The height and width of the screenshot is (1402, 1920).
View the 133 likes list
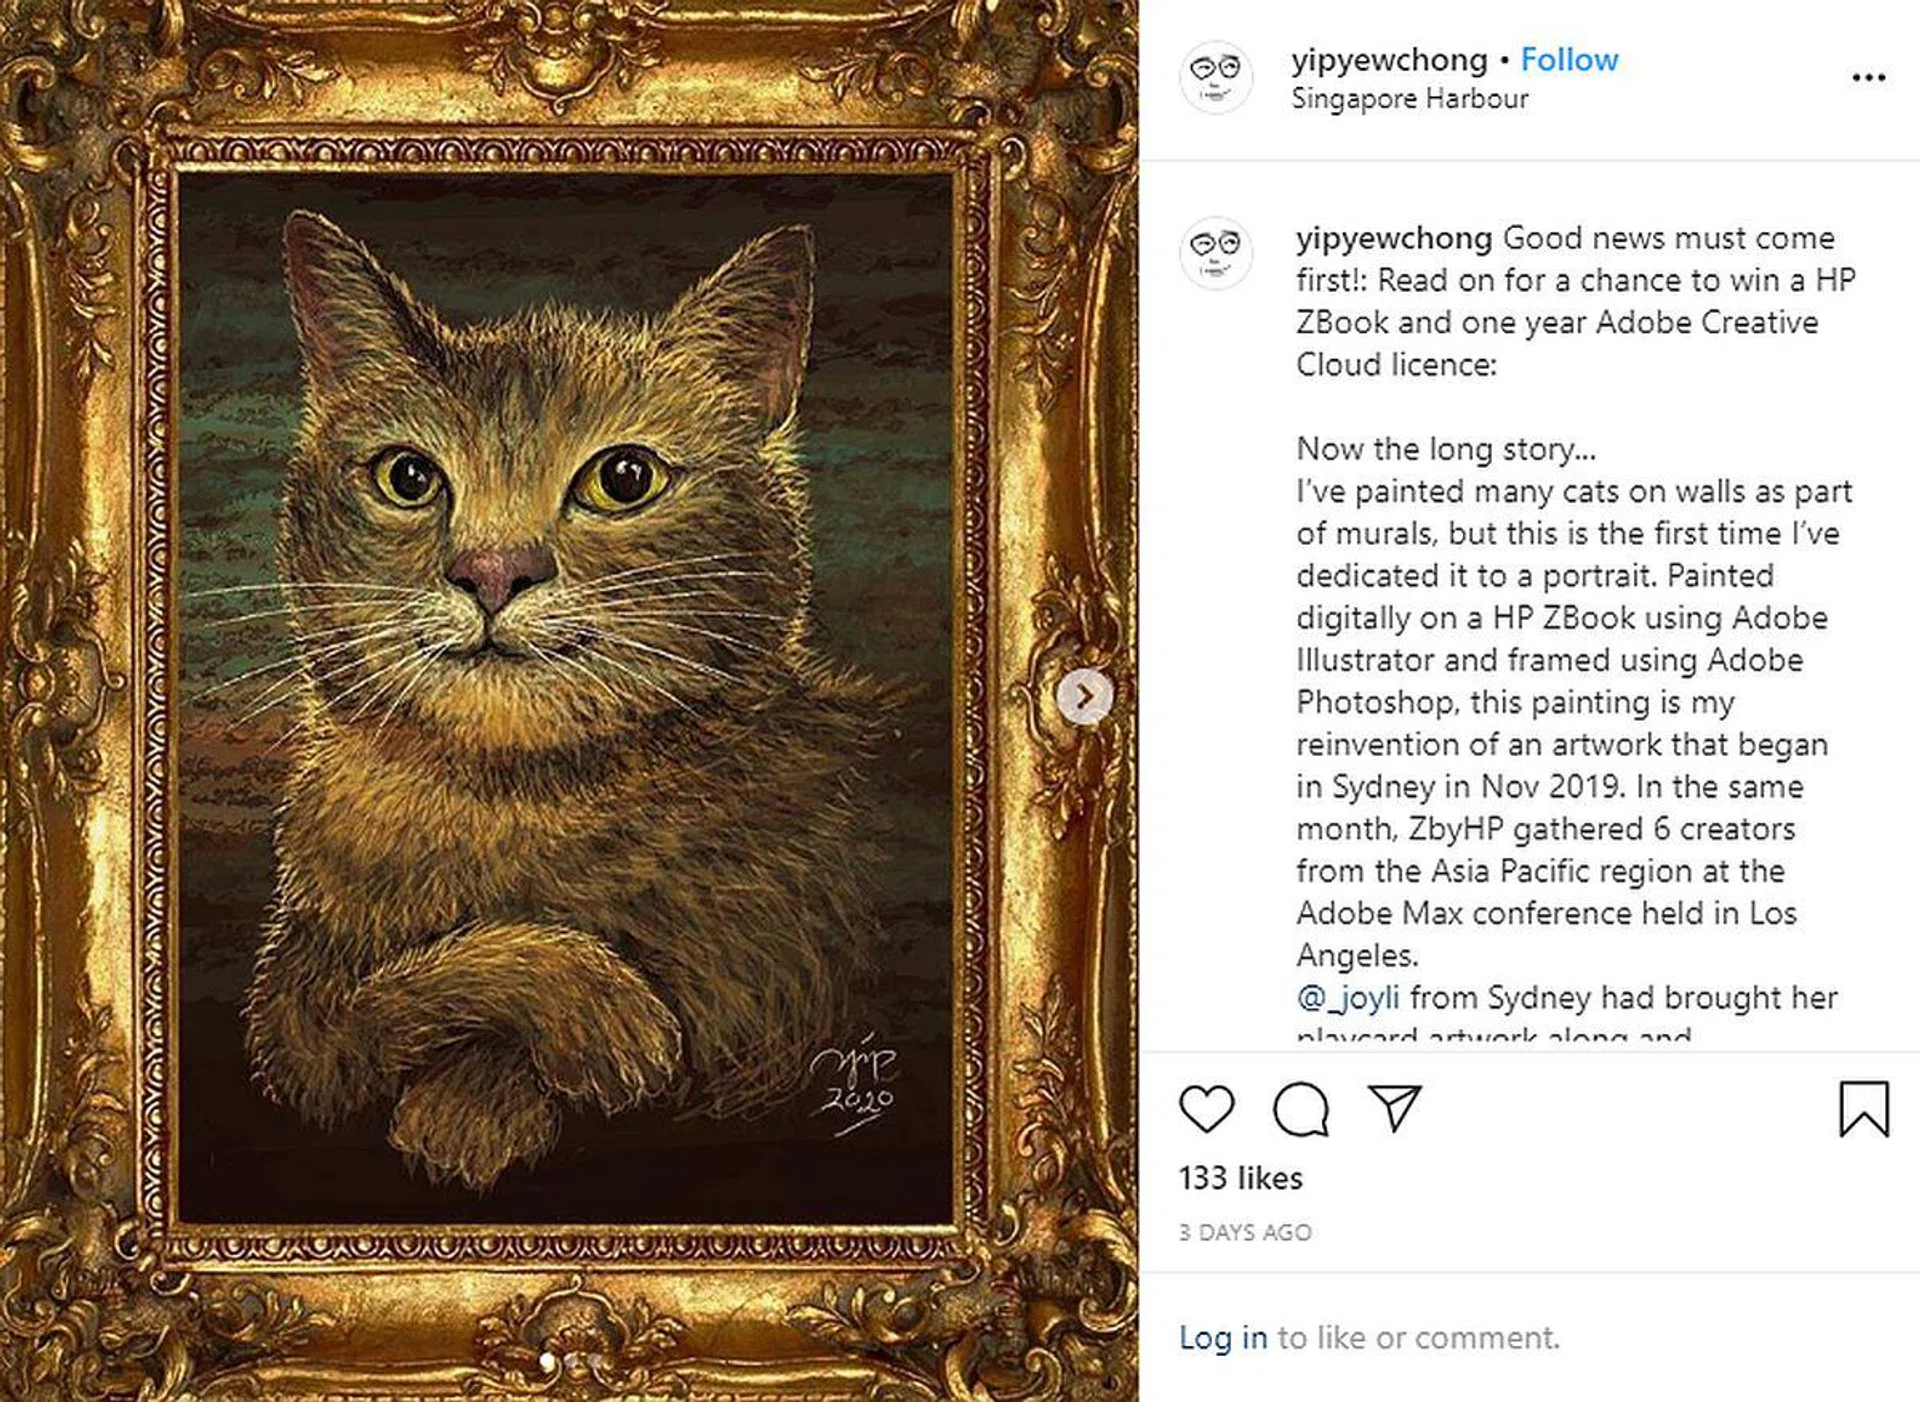pos(1240,1178)
